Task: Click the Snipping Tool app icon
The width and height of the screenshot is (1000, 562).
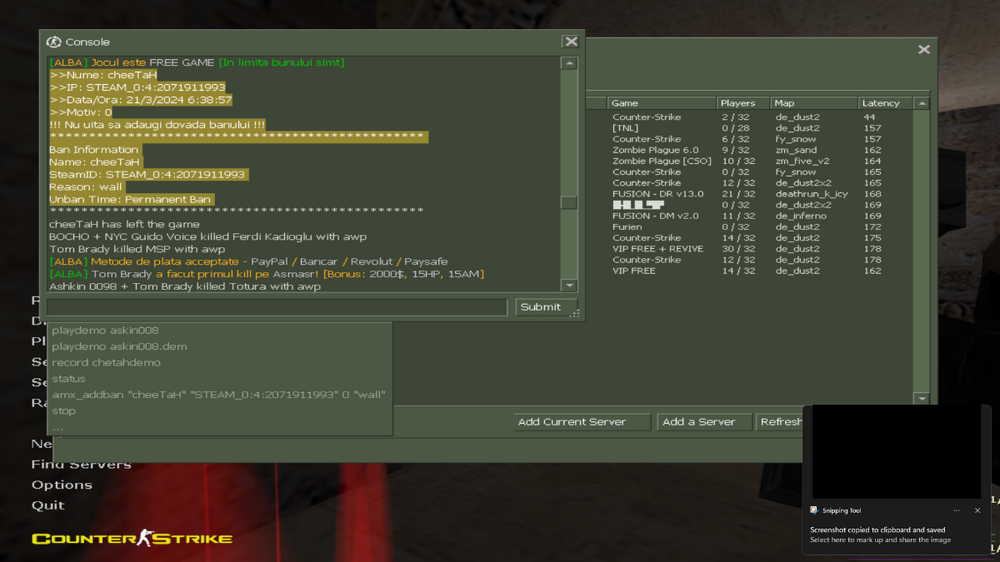Action: tap(815, 510)
